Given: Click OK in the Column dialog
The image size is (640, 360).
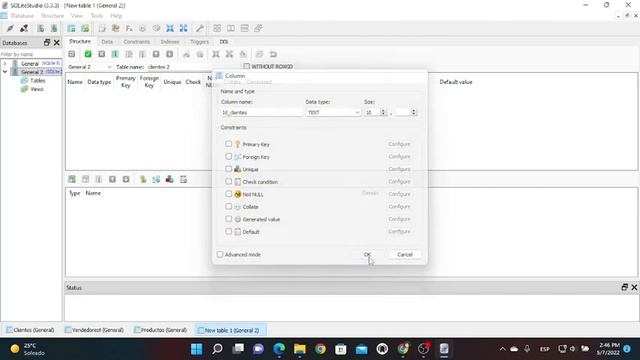Looking at the screenshot, I should coord(367,254).
